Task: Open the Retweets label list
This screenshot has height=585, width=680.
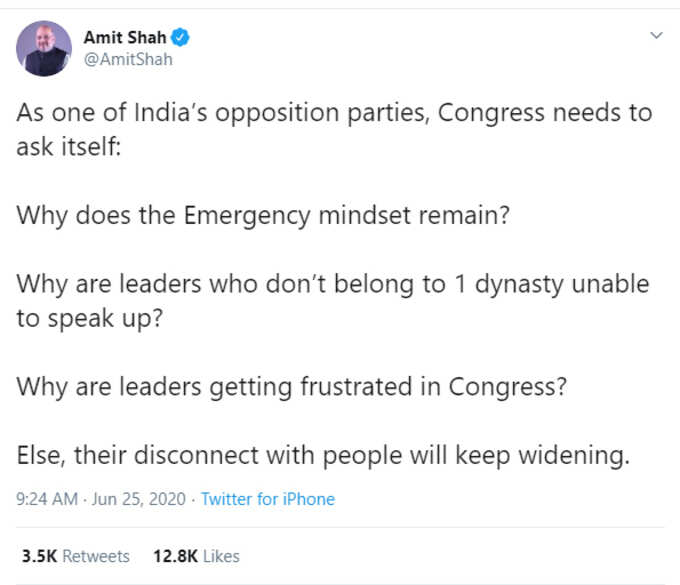Action: [96, 556]
